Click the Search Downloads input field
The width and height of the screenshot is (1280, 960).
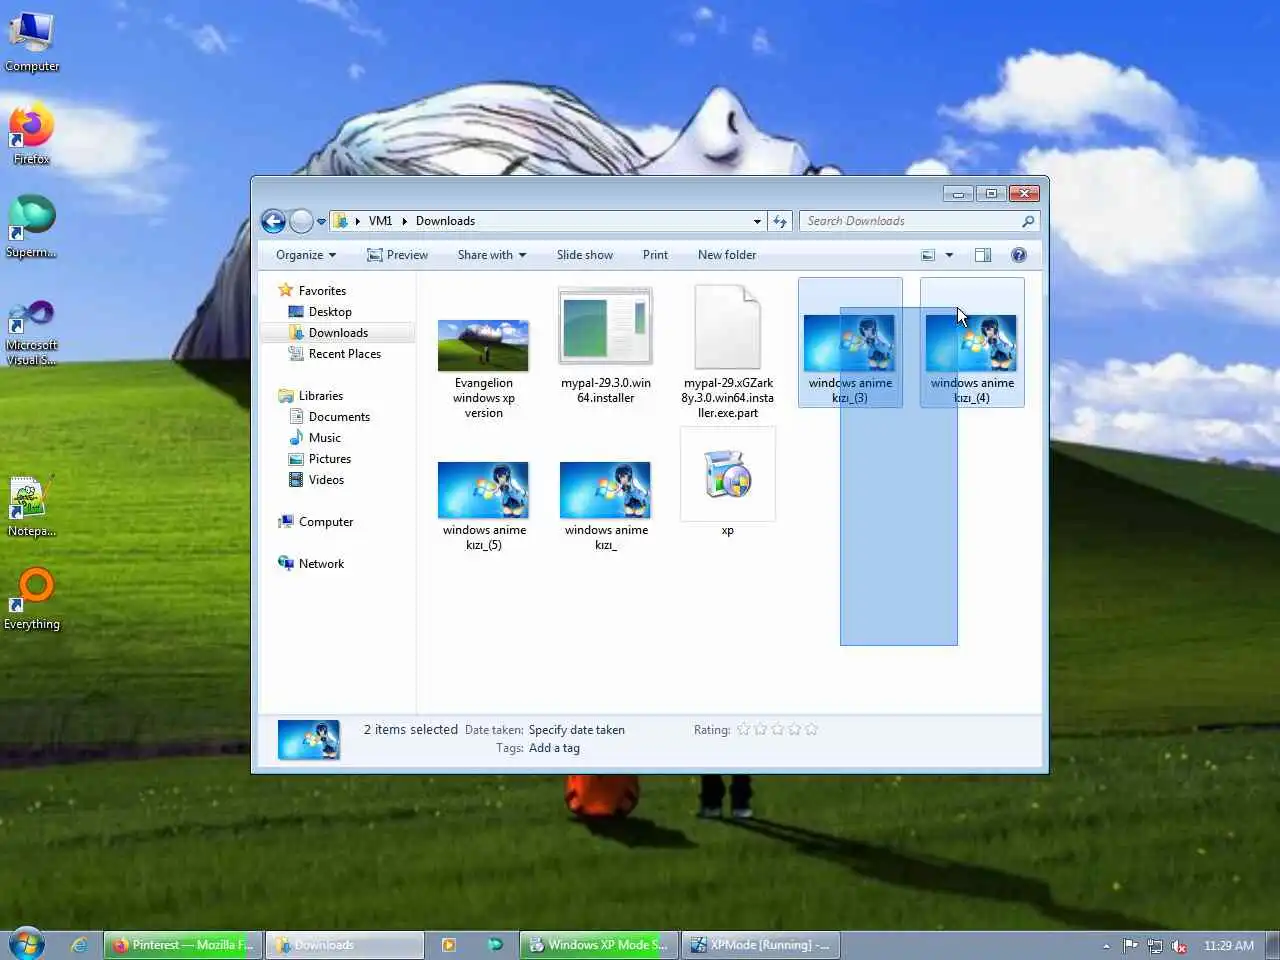(x=910, y=221)
